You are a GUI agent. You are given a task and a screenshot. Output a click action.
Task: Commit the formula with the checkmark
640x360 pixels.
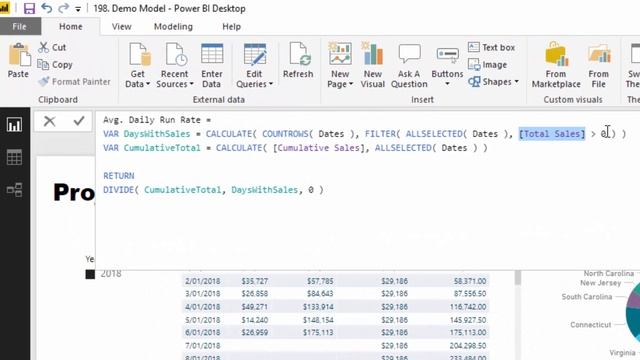tap(79, 121)
